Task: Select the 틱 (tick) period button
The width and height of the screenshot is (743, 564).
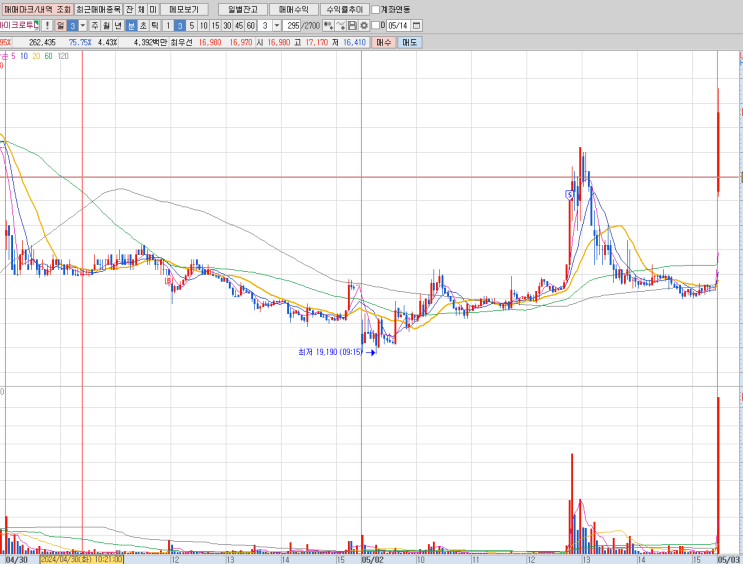Action: point(154,25)
